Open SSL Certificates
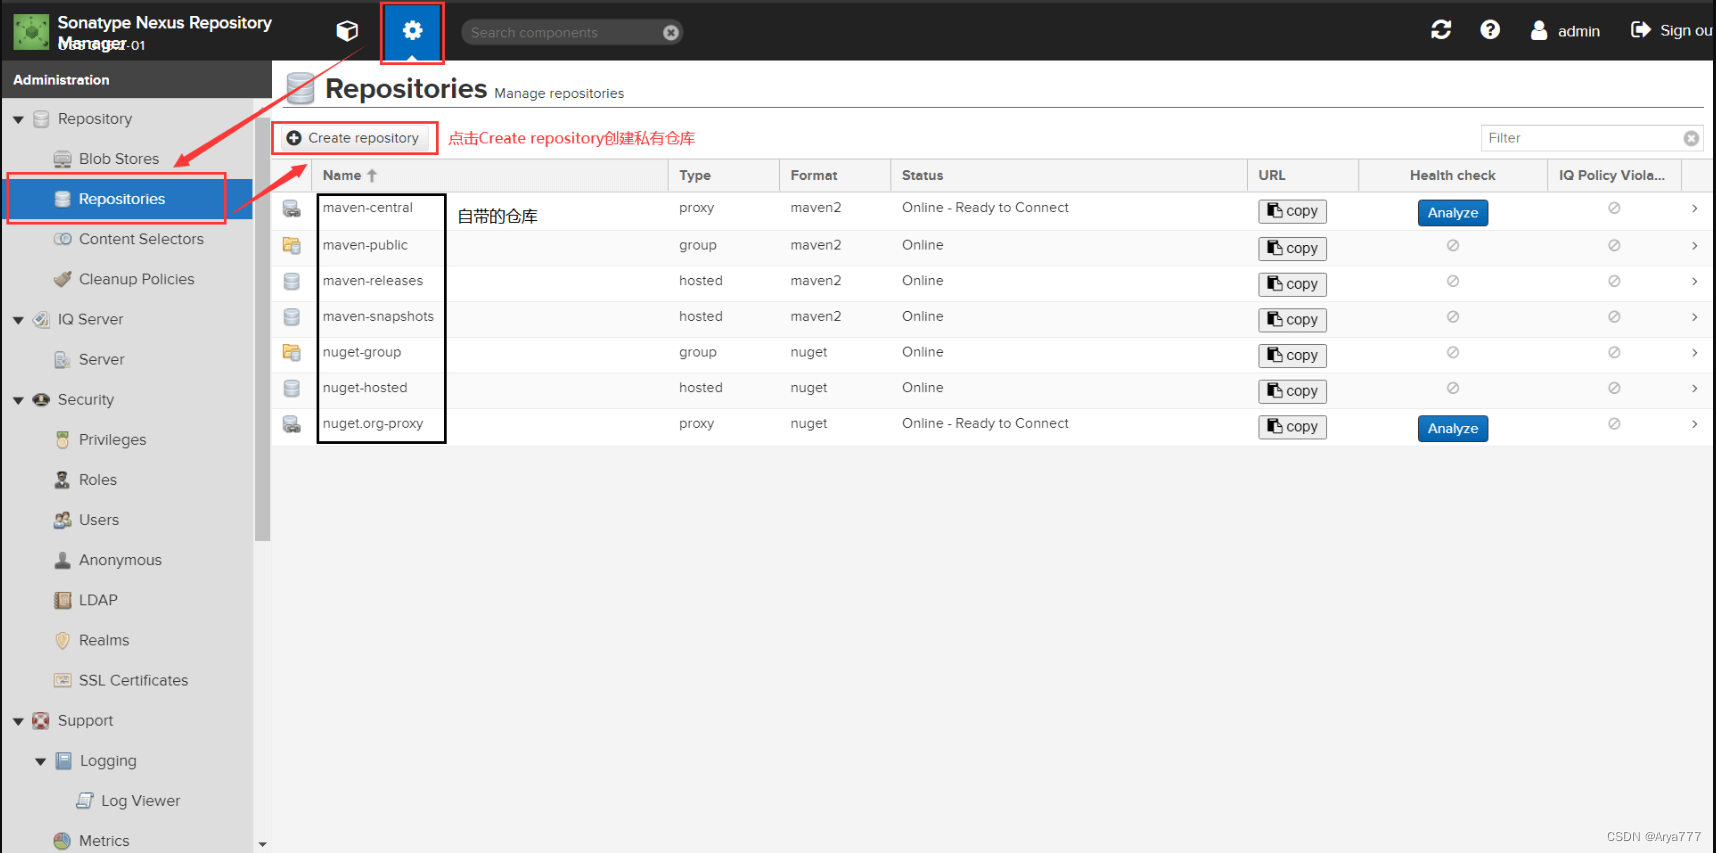Viewport: 1716px width, 853px height. (x=133, y=680)
